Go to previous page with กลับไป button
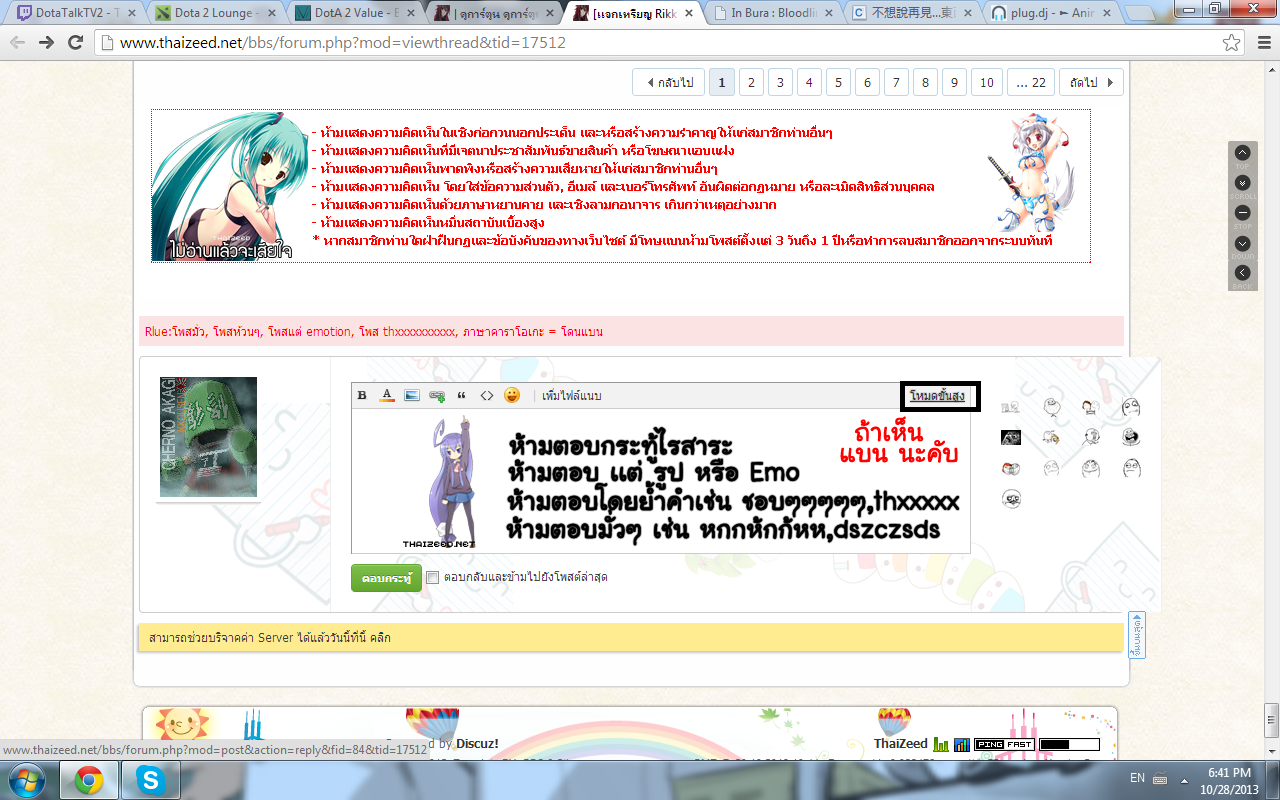 pyautogui.click(x=669, y=82)
